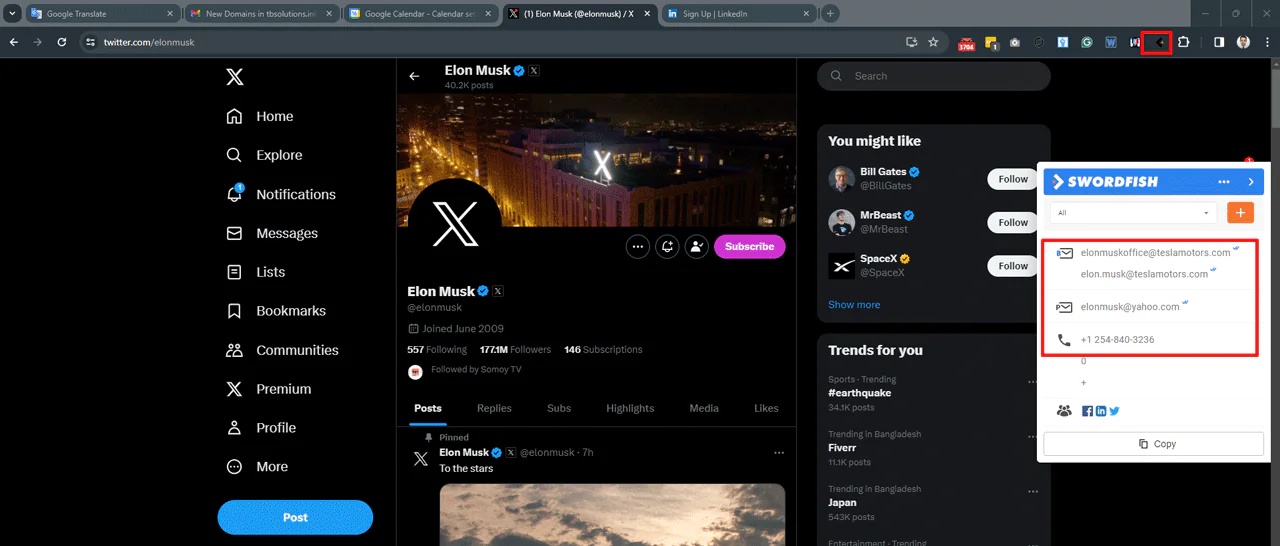Click the follow person icon on profile
This screenshot has width=1280, height=546.
coord(697,246)
